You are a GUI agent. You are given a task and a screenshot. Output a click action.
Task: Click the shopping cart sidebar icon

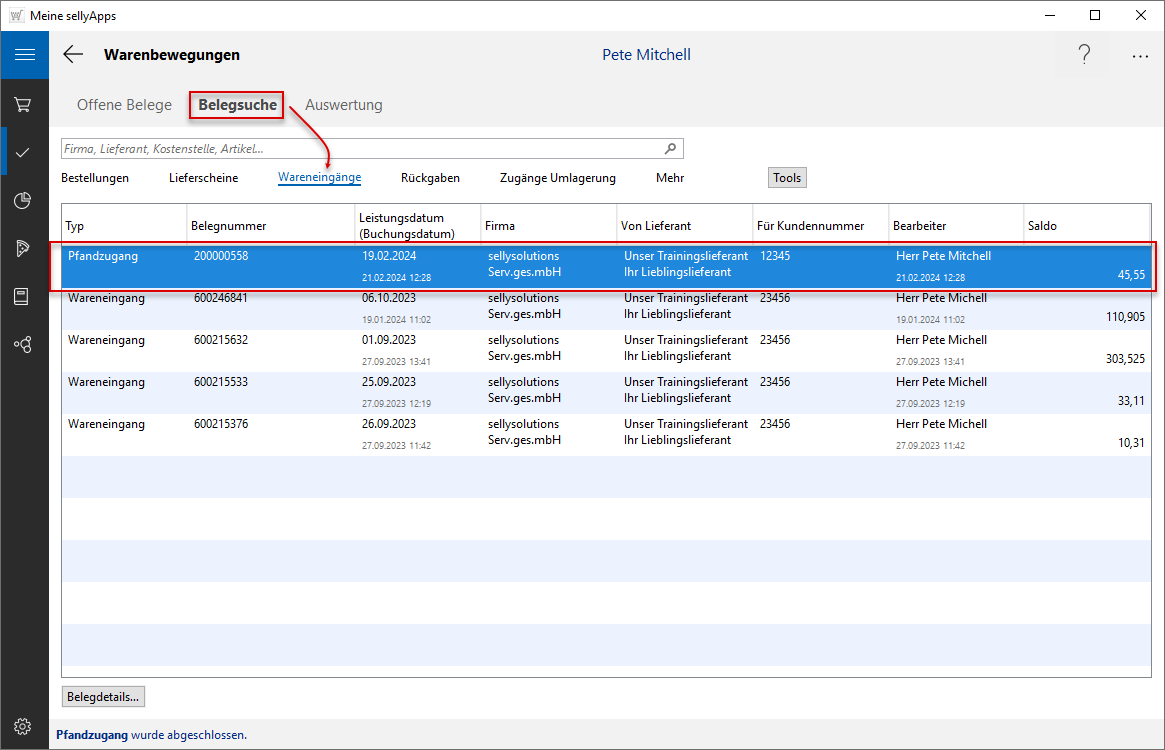click(x=23, y=104)
